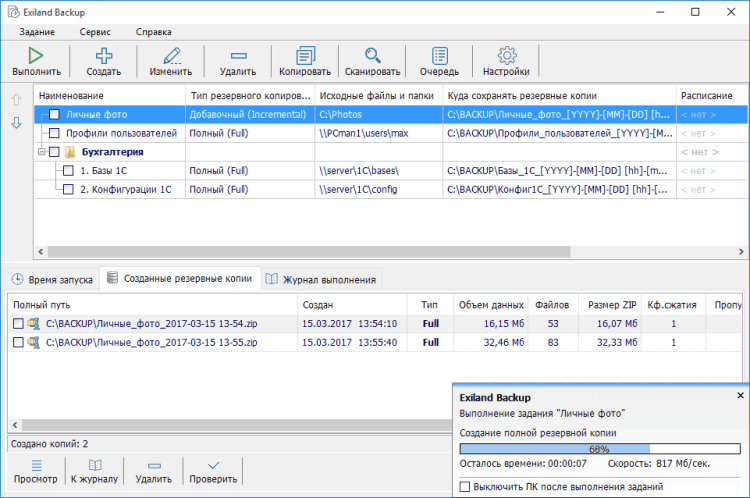
Task: Click the Копировать toolbar icon
Action: pos(305,56)
